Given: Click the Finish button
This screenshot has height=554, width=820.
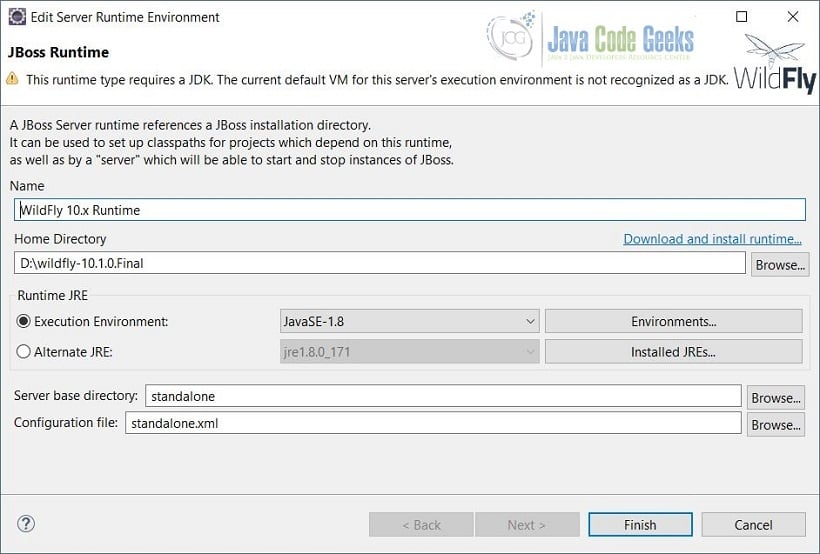Looking at the screenshot, I should coord(640,525).
